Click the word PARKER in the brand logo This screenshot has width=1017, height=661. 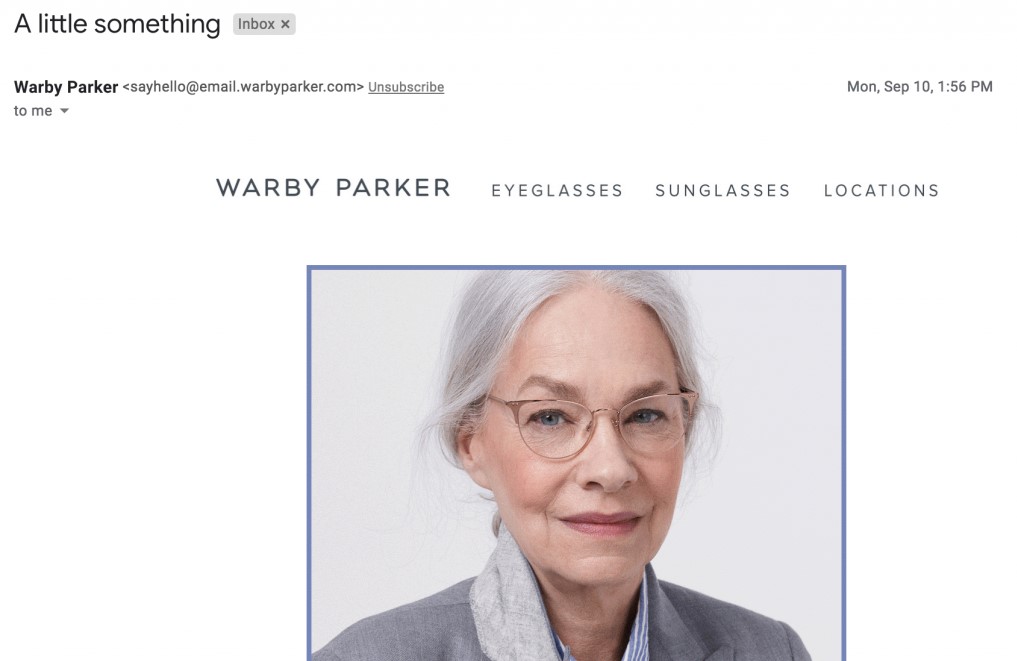point(393,188)
